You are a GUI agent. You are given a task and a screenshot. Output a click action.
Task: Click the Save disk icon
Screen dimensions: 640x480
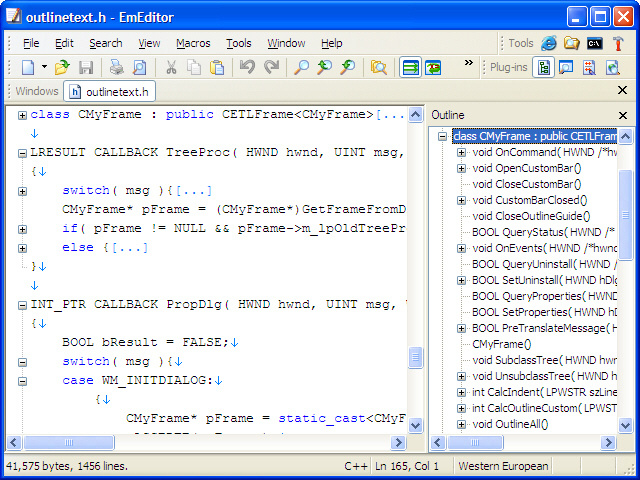coord(86,68)
